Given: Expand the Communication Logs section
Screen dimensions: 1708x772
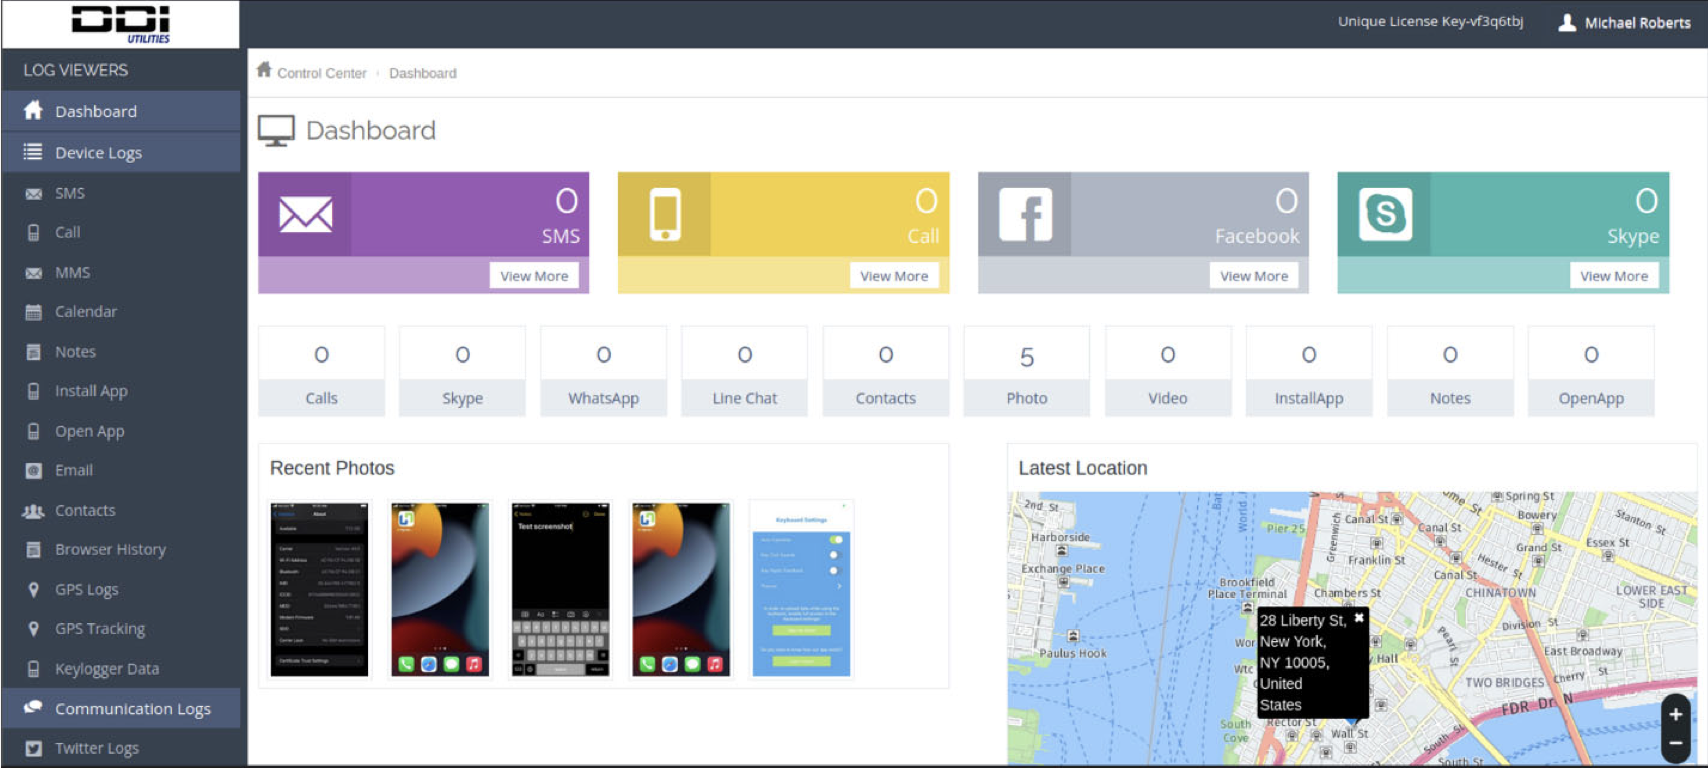Looking at the screenshot, I should tap(121, 708).
